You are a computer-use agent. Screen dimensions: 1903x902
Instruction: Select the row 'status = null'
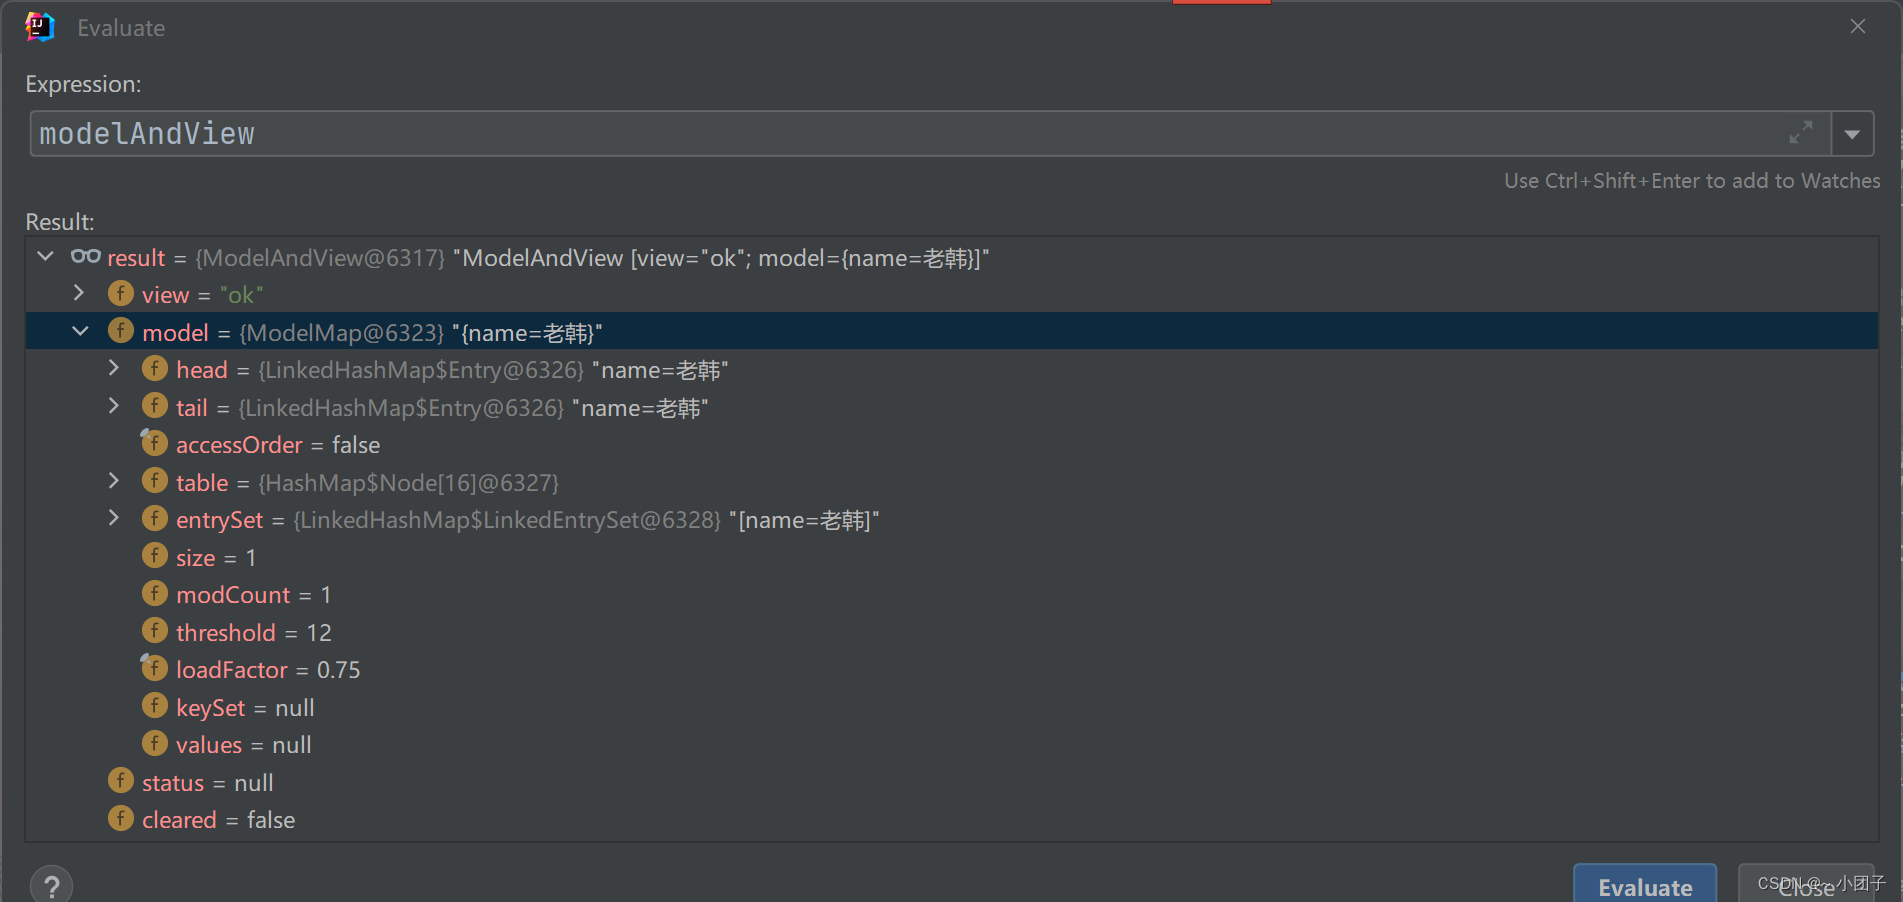(951, 782)
